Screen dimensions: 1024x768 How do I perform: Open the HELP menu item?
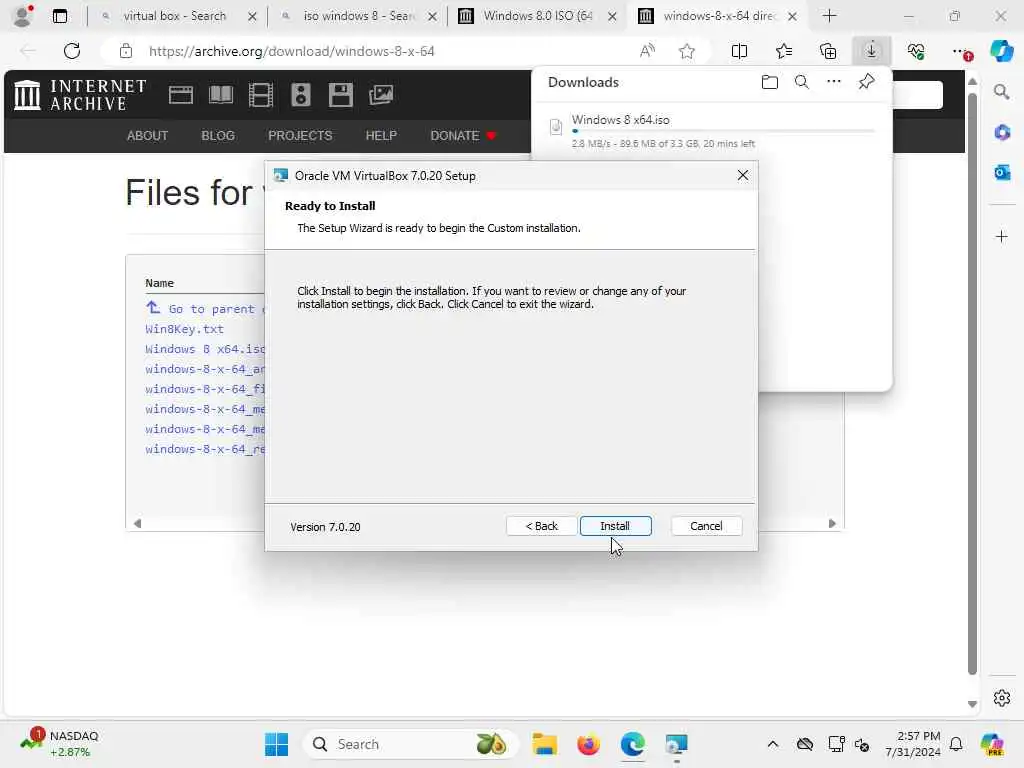[381, 136]
